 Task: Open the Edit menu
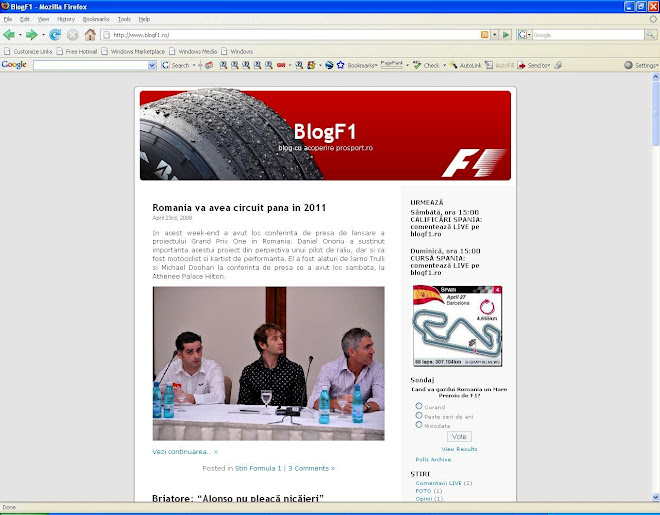pyautogui.click(x=24, y=19)
